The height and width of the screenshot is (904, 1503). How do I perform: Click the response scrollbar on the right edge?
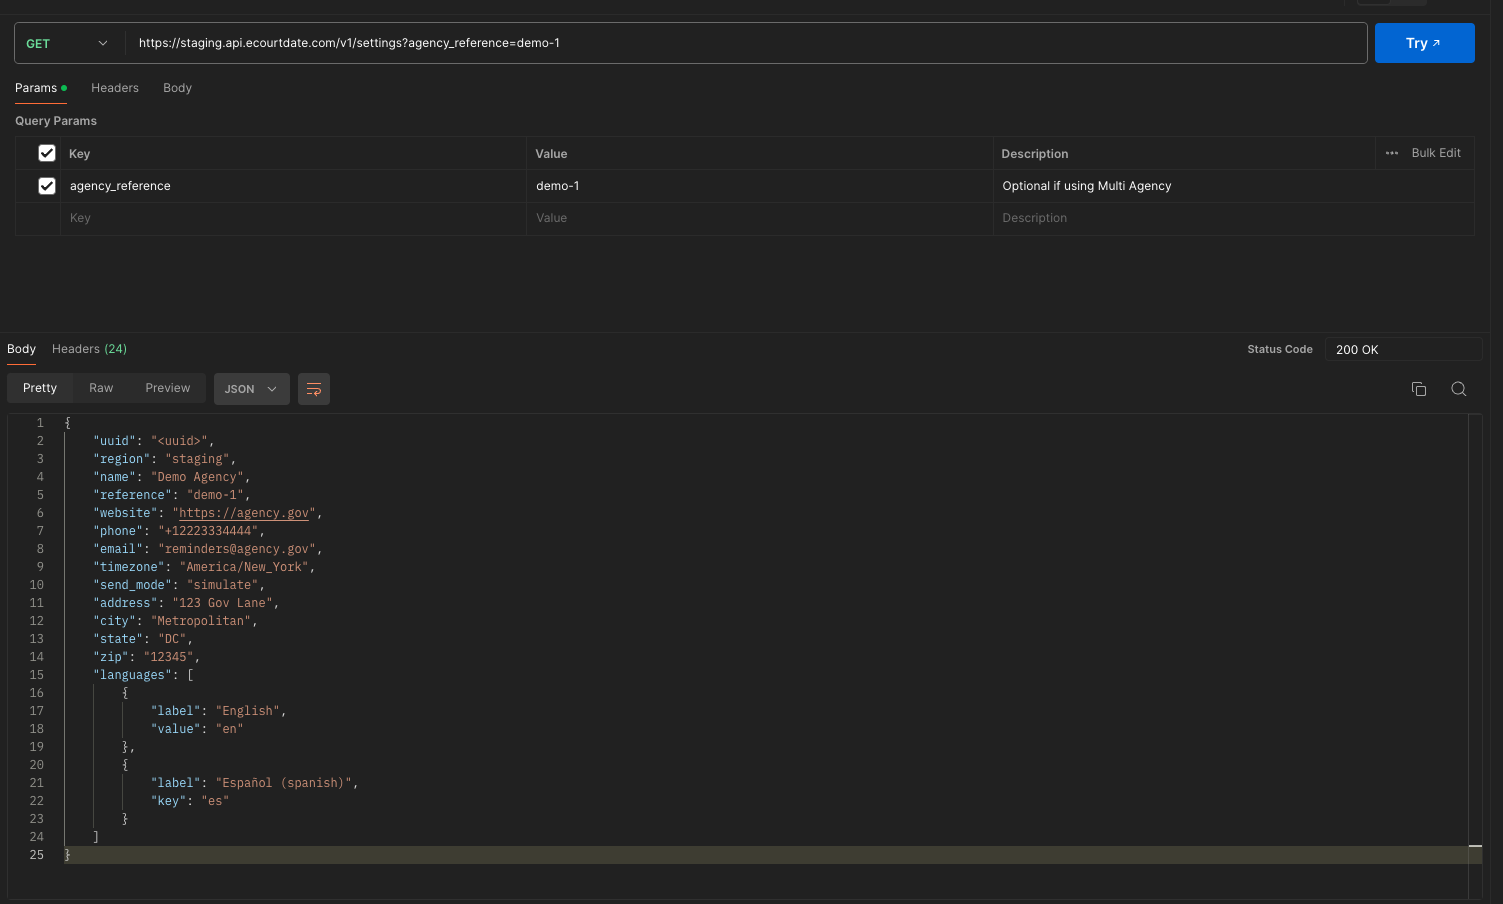click(x=1475, y=655)
